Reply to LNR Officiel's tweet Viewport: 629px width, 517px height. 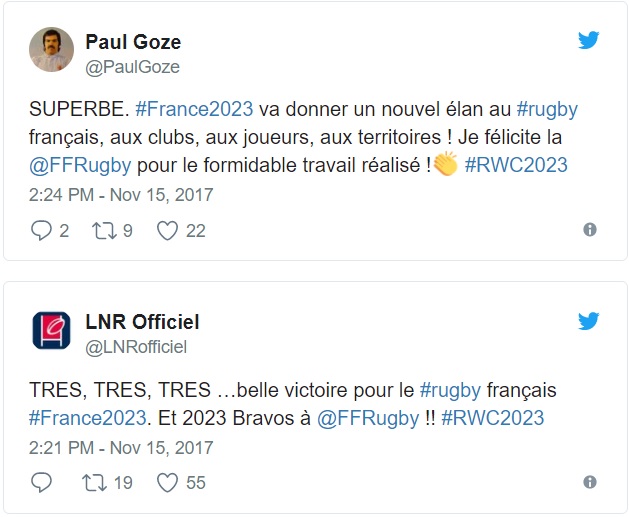[x=41, y=482]
